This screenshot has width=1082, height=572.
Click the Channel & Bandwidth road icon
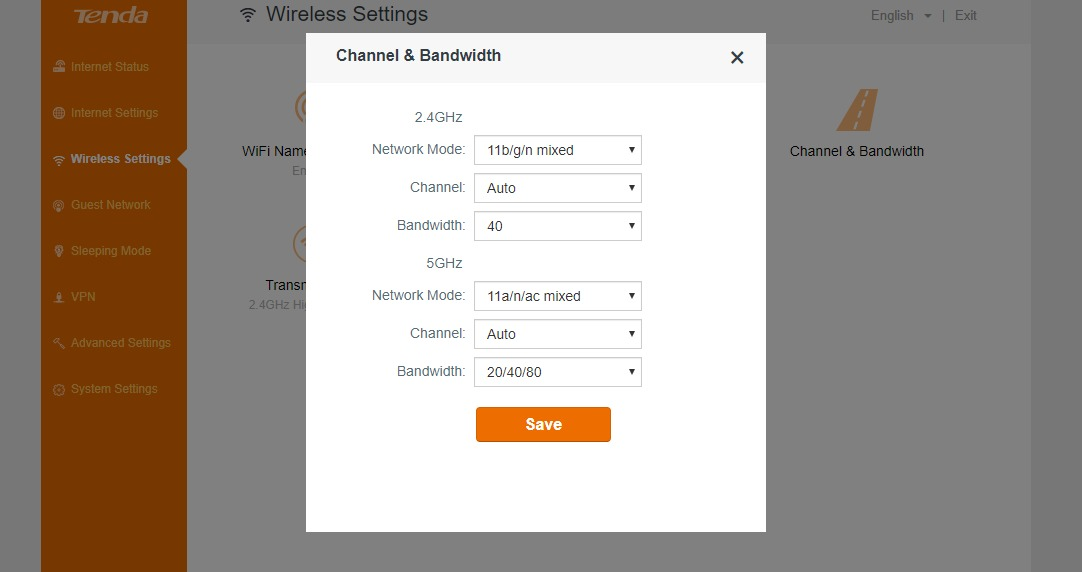(x=857, y=110)
